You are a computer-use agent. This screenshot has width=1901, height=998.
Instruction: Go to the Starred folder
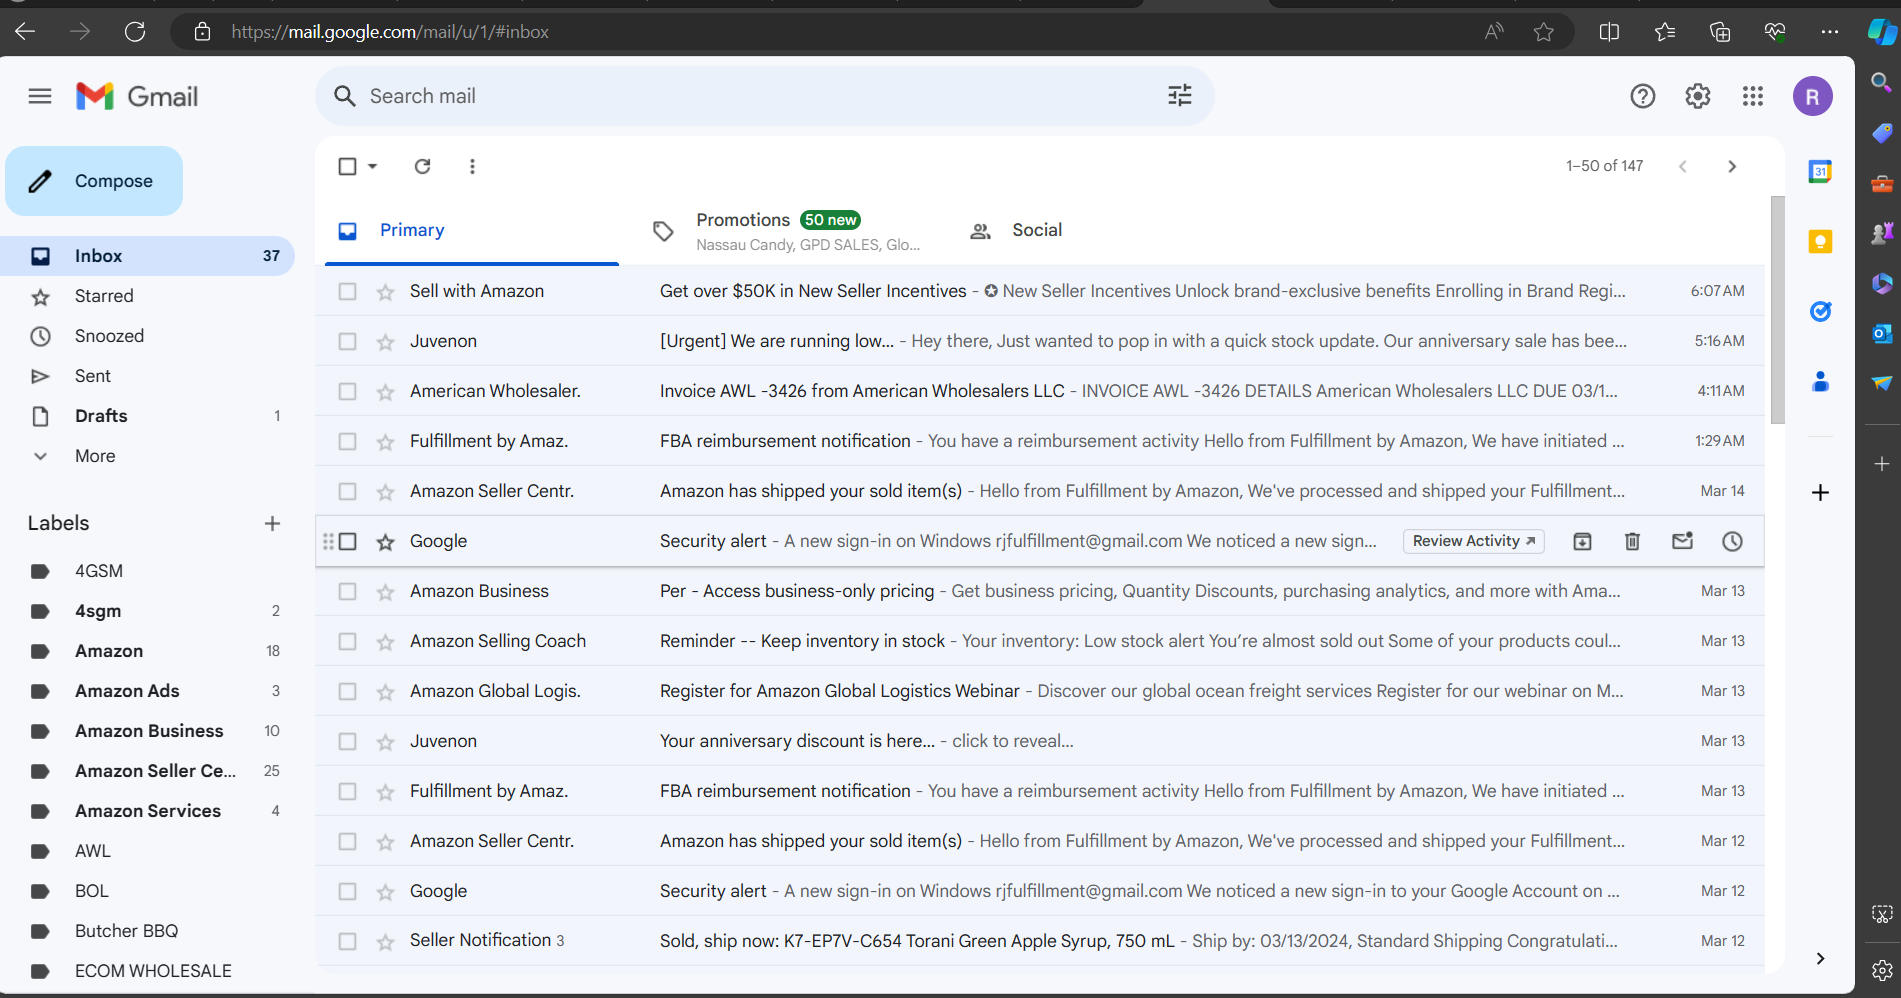click(104, 296)
